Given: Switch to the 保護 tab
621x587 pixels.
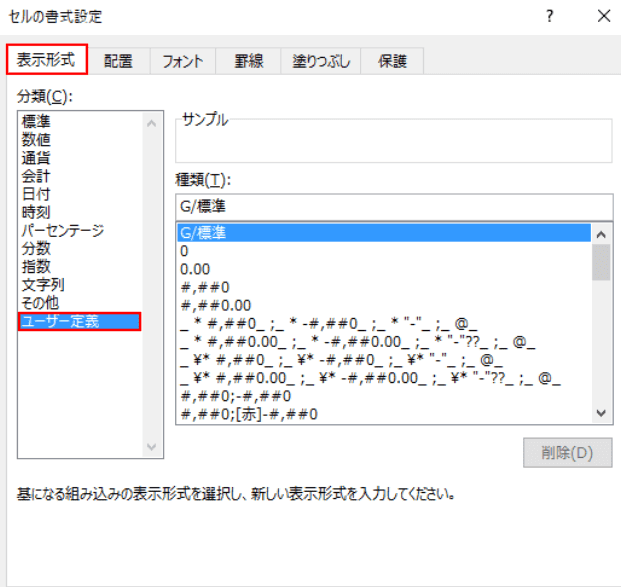Looking at the screenshot, I should tap(392, 61).
